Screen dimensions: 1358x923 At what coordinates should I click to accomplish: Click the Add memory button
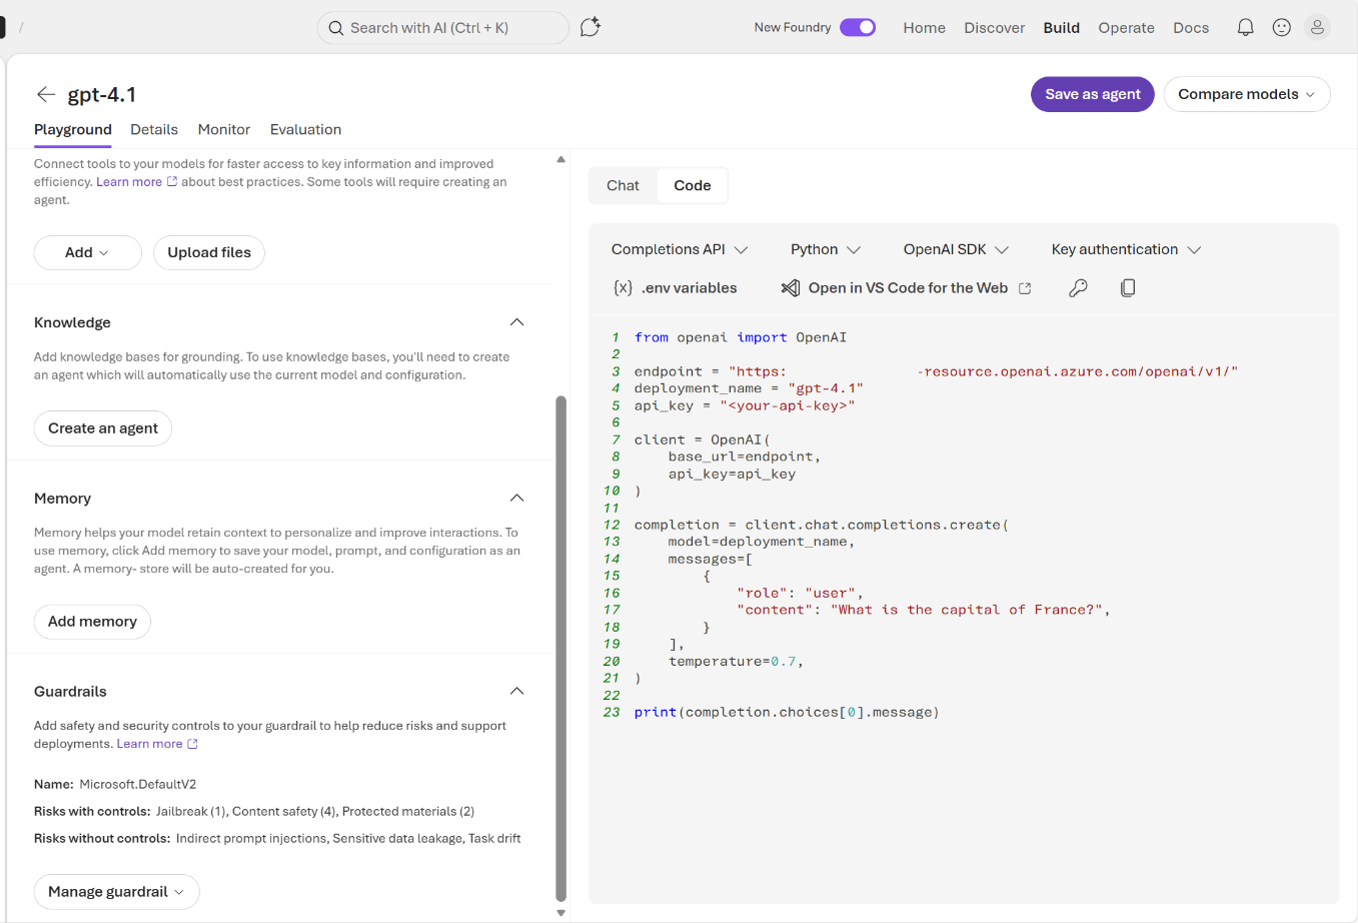pyautogui.click(x=92, y=621)
